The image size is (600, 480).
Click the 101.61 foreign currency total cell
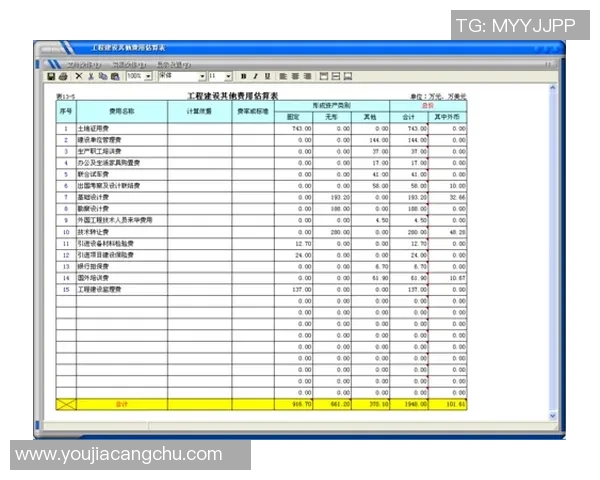pyautogui.click(x=448, y=405)
